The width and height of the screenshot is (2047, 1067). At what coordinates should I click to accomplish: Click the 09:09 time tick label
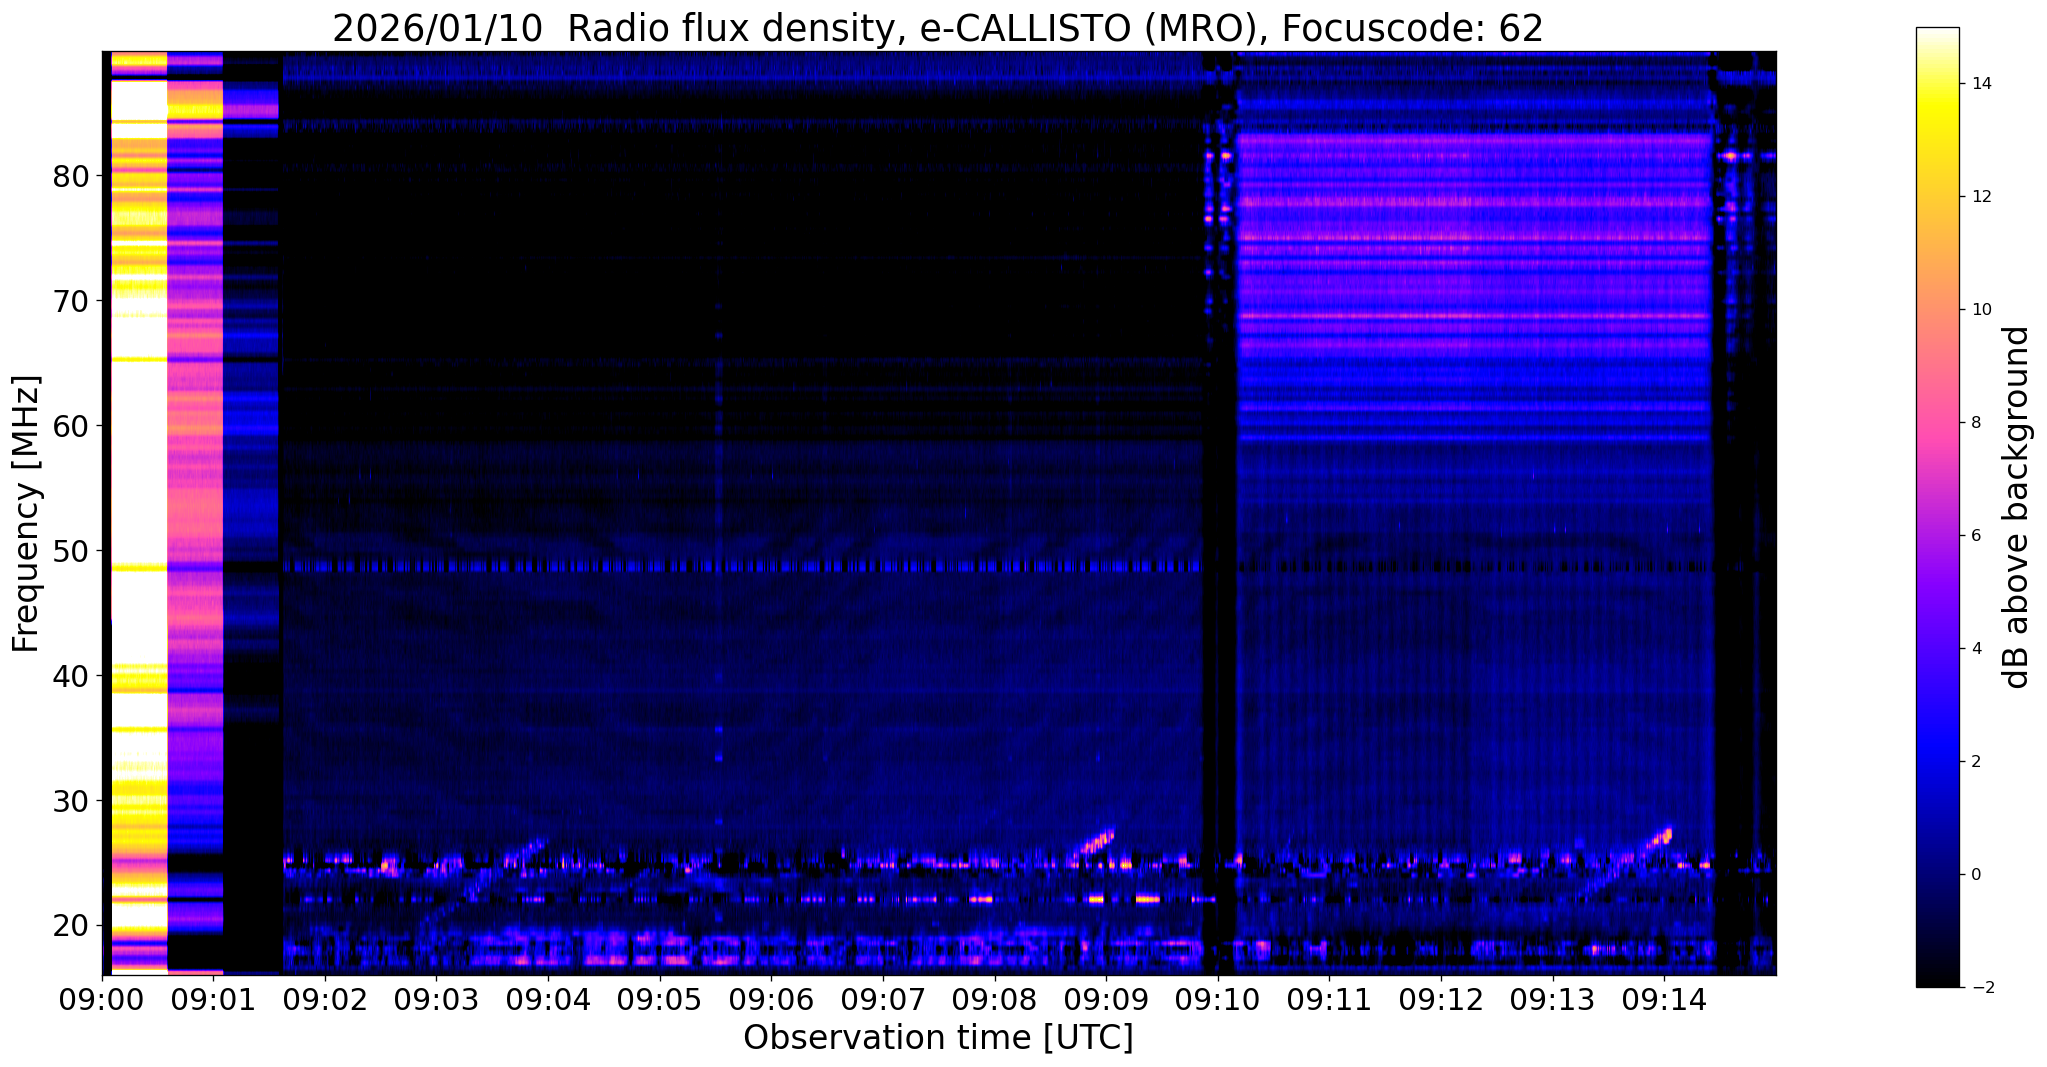(1106, 998)
